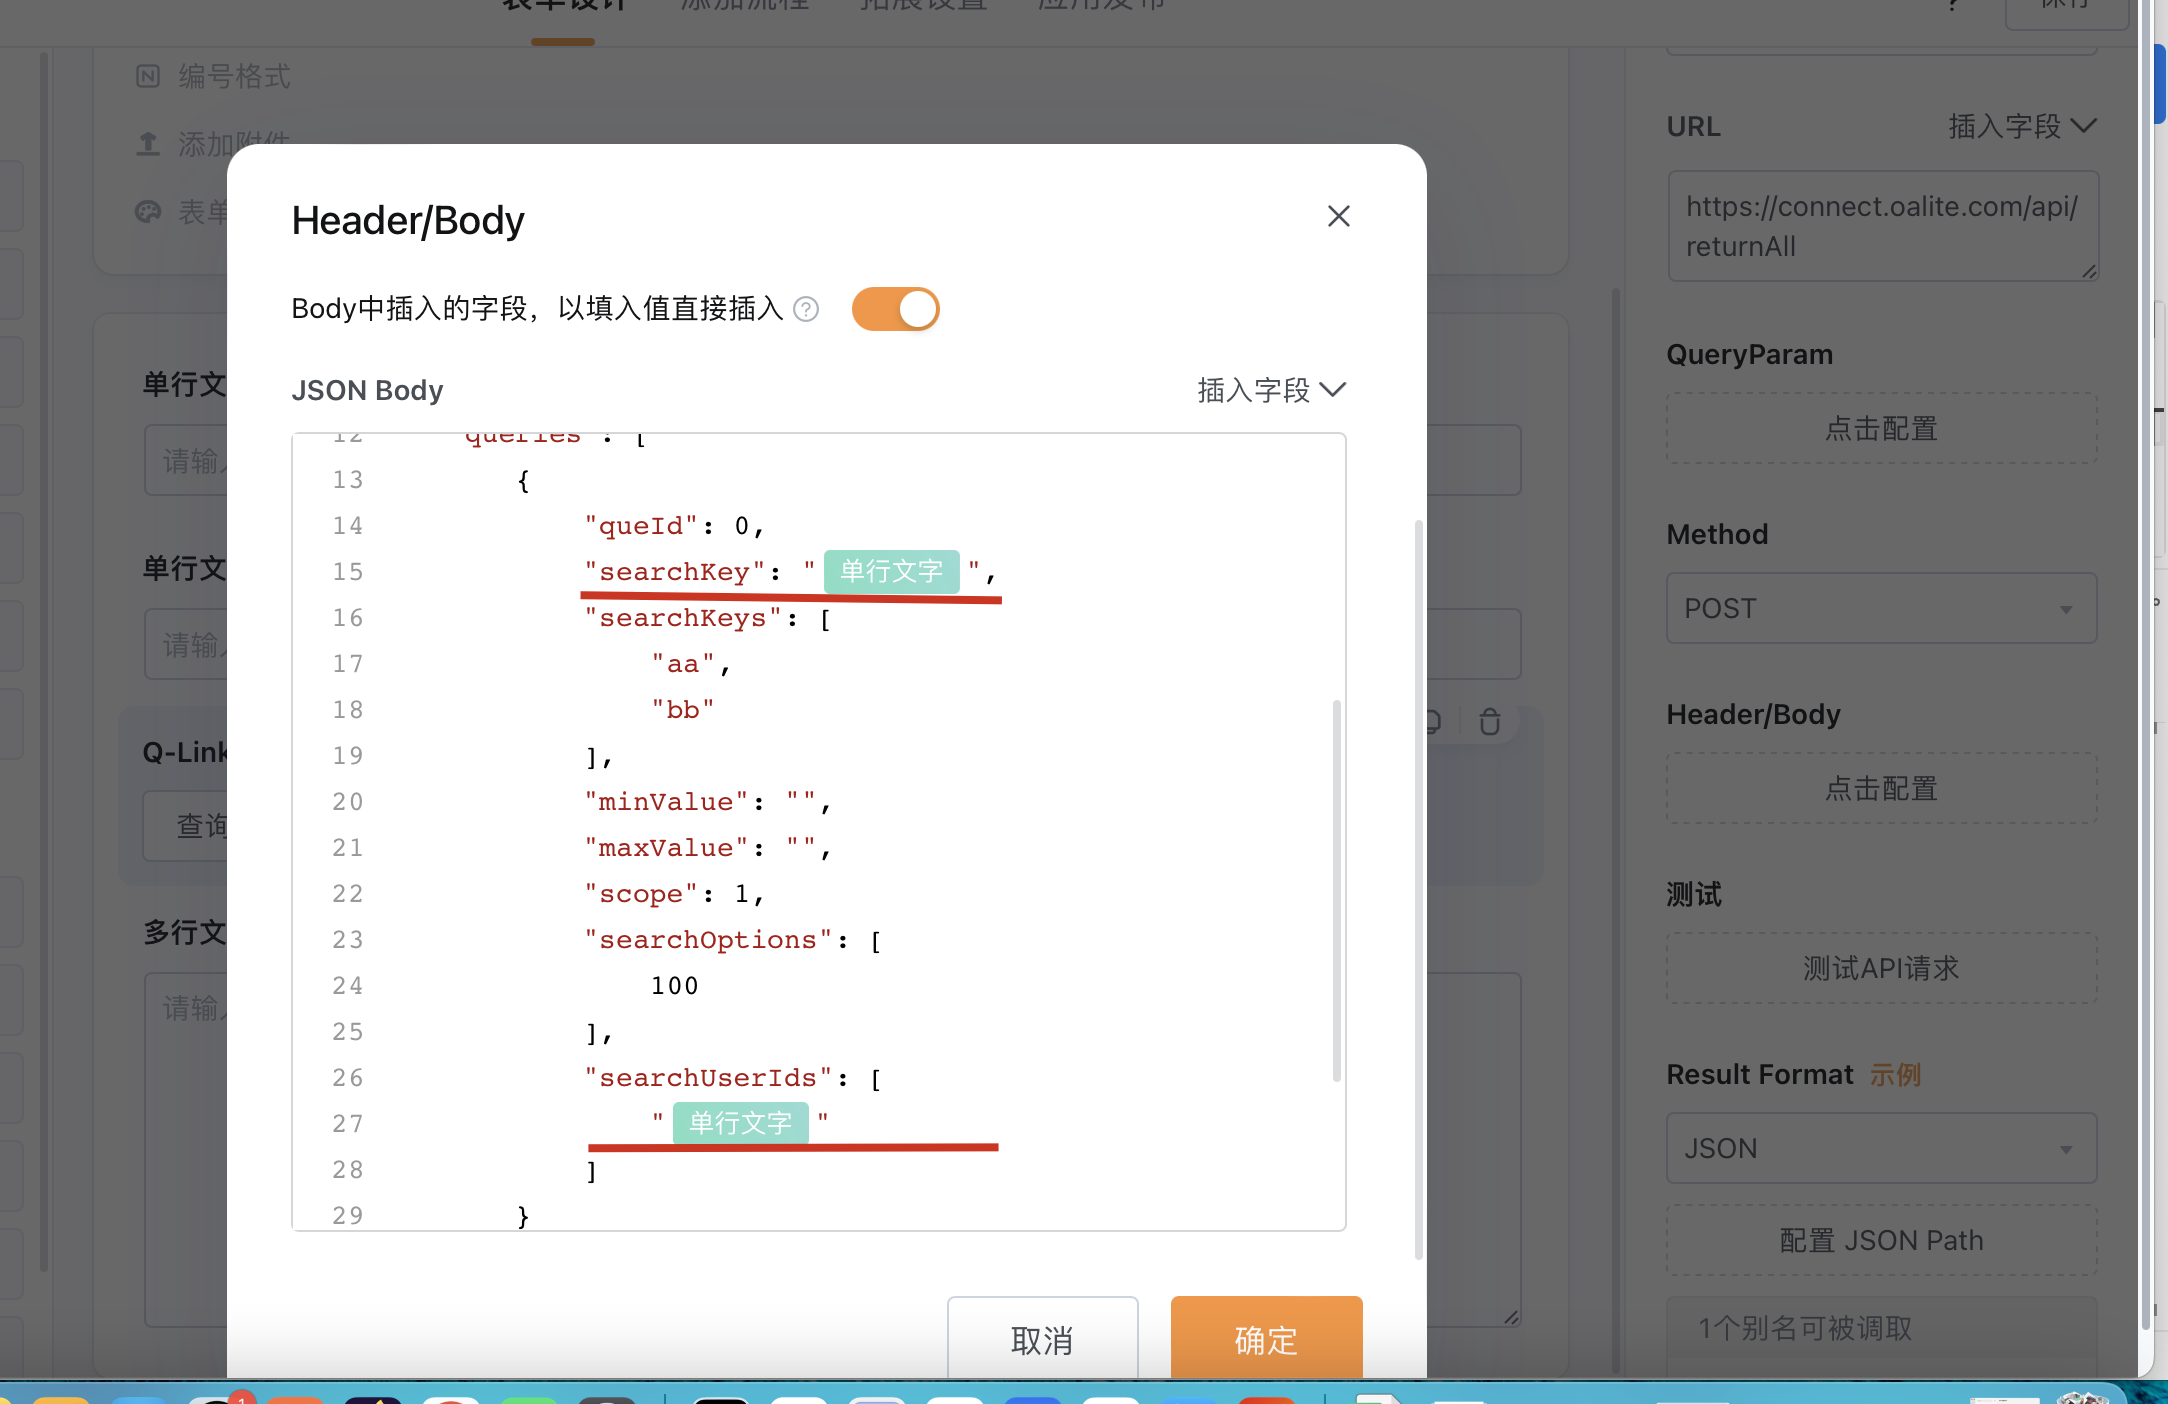Click the "scope" key in editor
Viewport: 2168px width, 1404px height.
(641, 894)
